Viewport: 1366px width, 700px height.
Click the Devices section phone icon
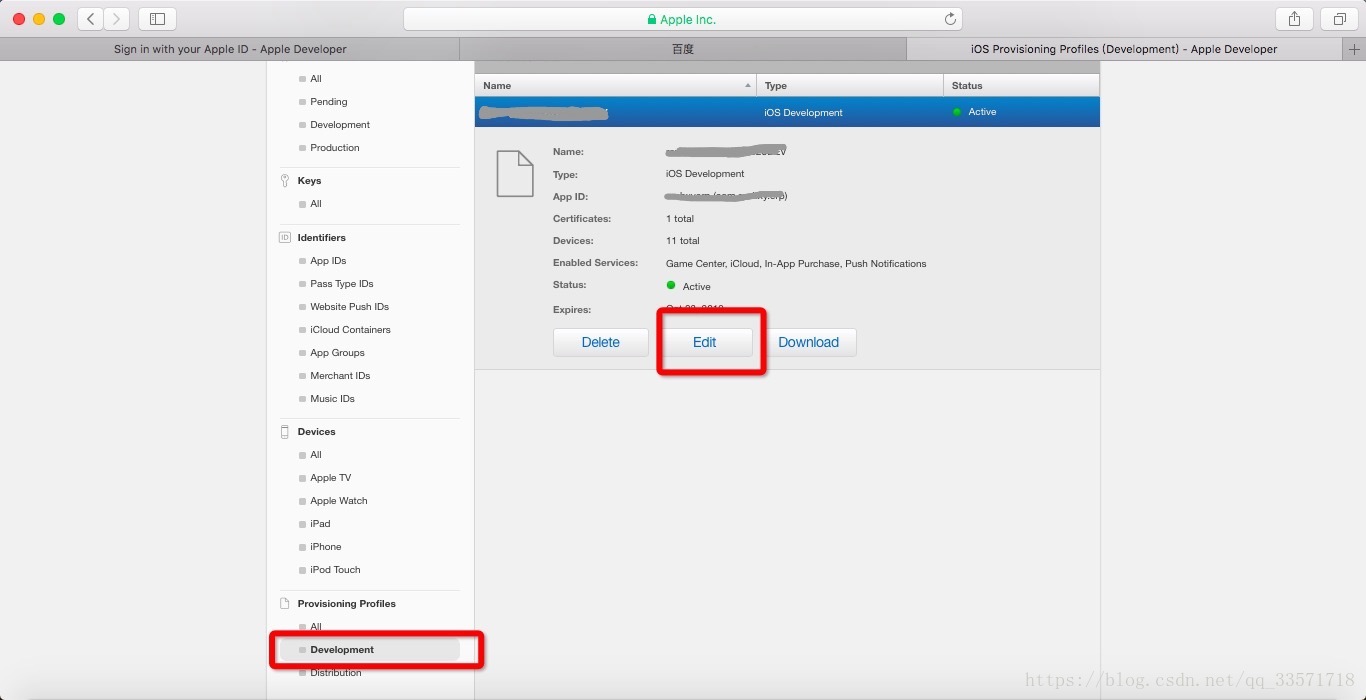285,432
